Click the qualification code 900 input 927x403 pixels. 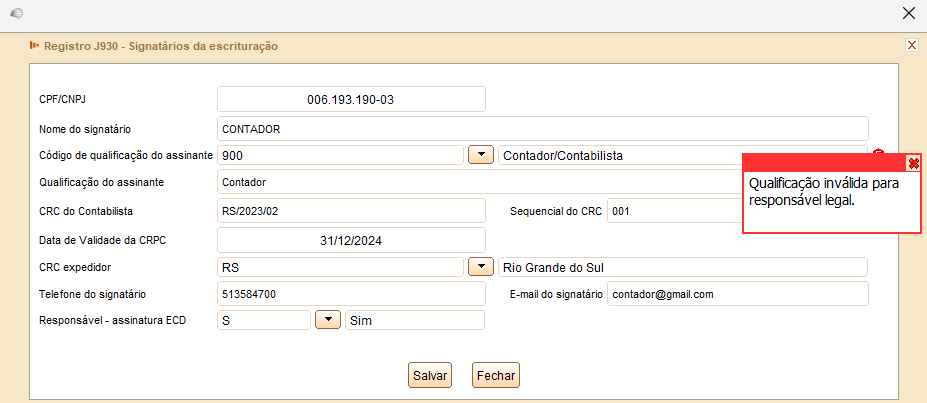coord(340,155)
